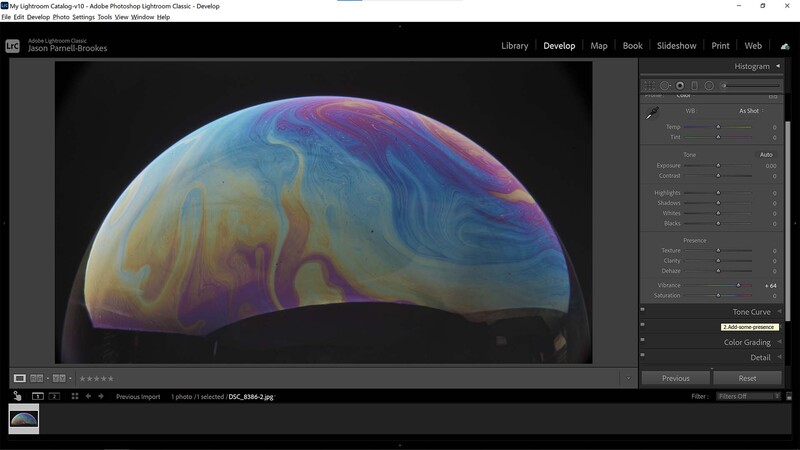Viewport: 800px width, 450px height.
Task: Select the Graduated Filter tool
Action: pos(694,86)
